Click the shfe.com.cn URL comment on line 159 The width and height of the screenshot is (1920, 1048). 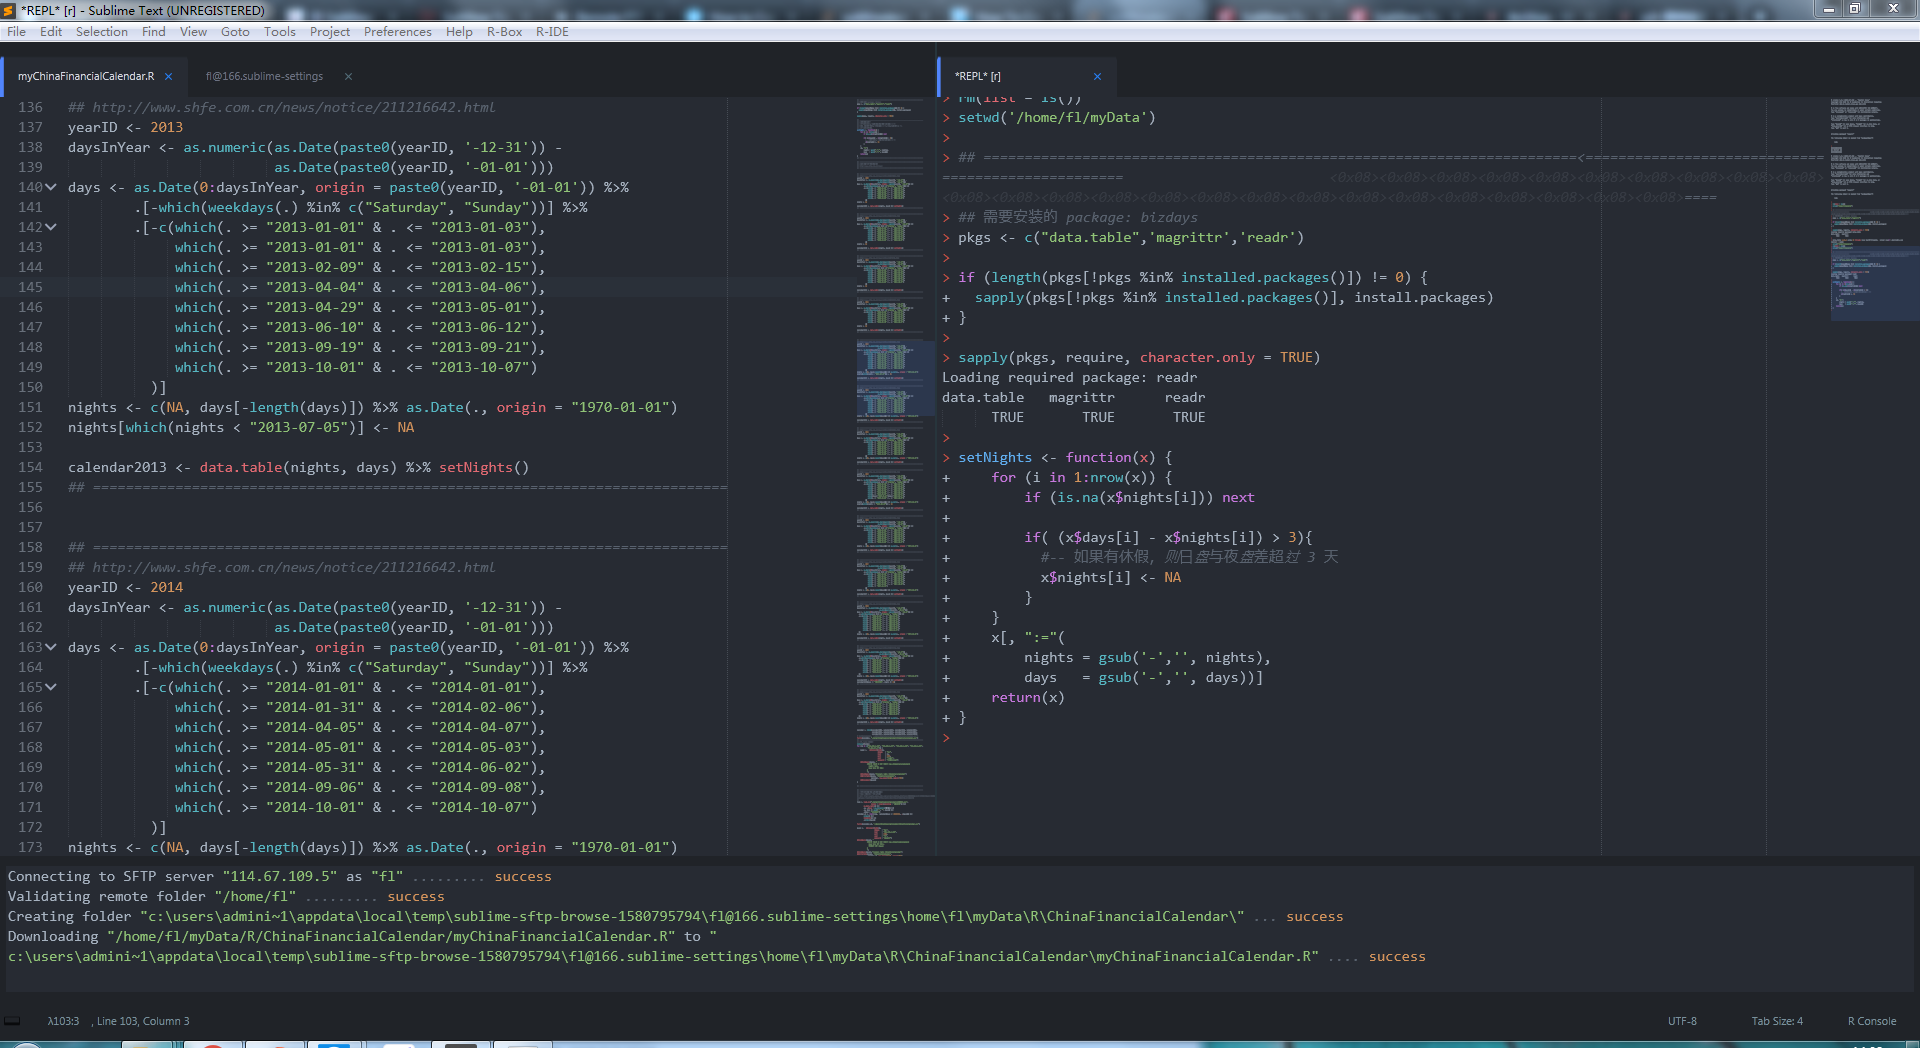tap(282, 567)
